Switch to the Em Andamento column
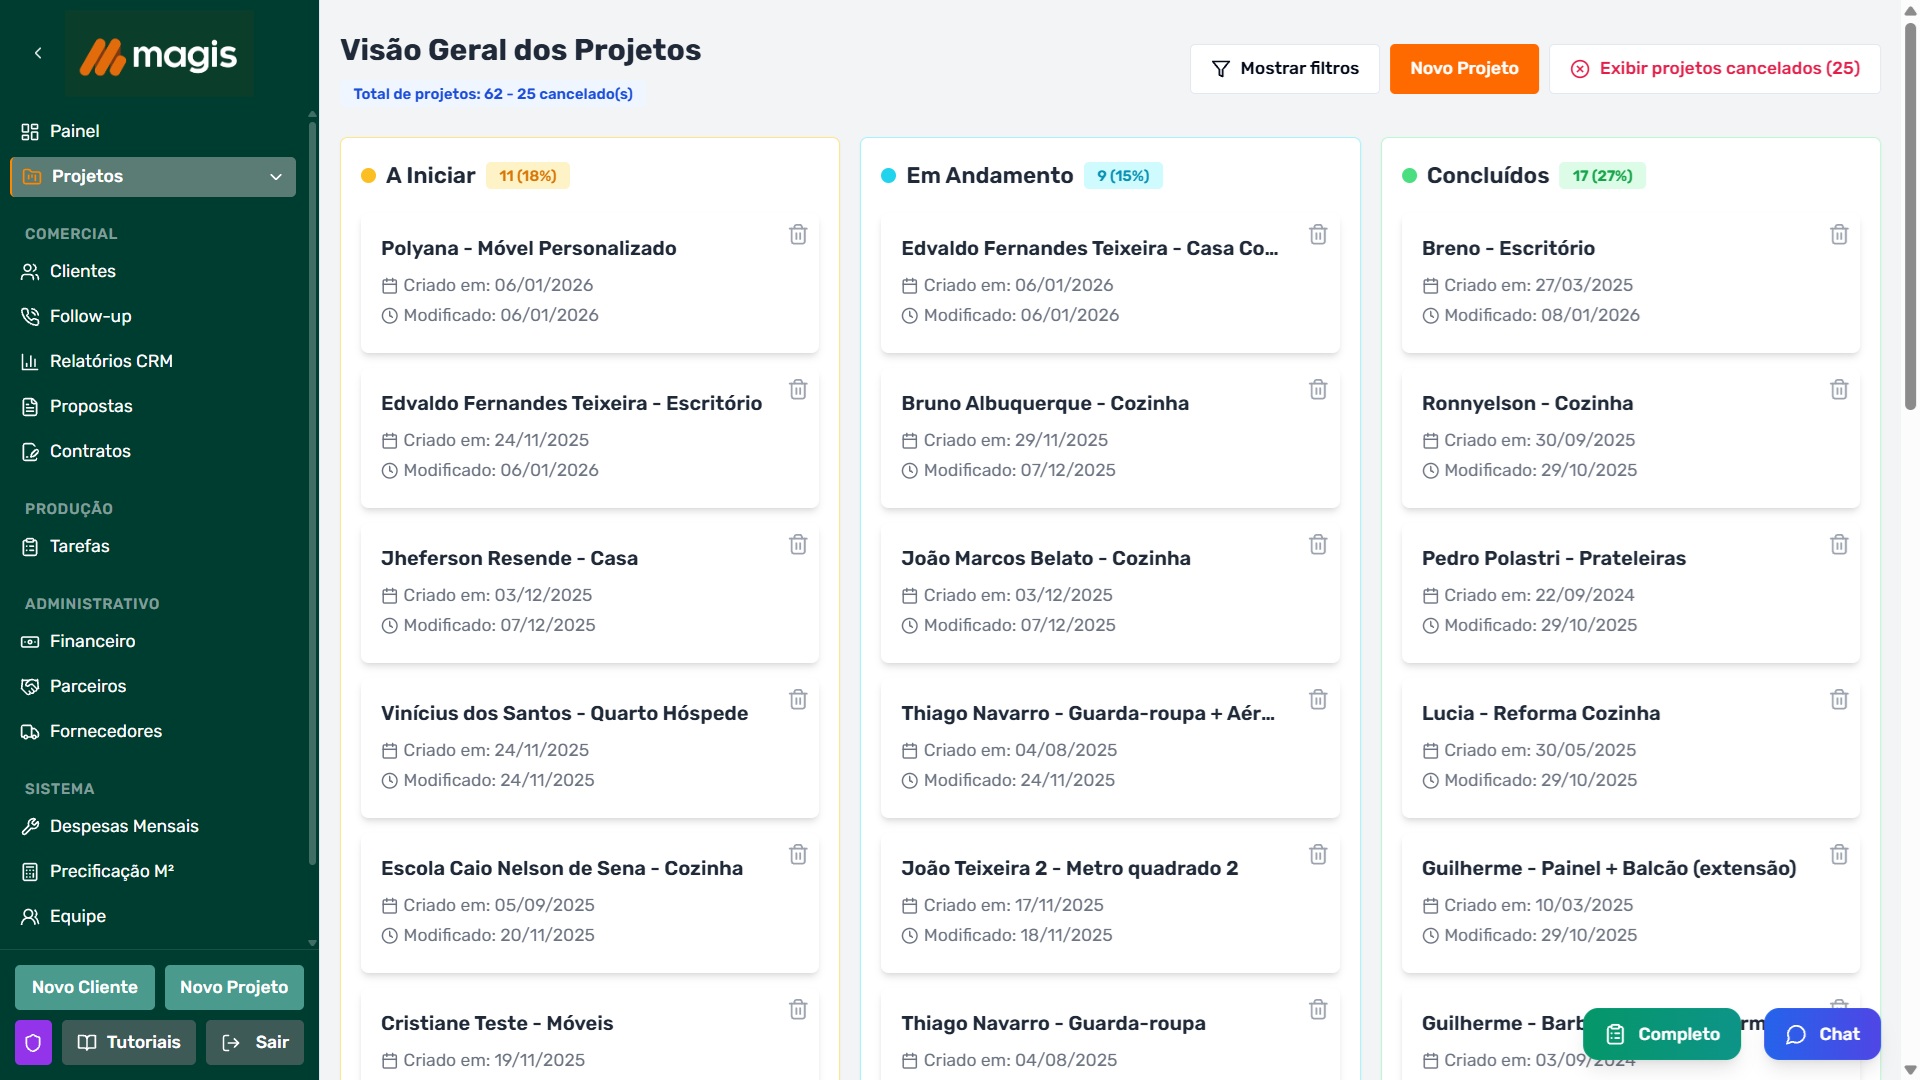Screen dimensions: 1920x1080 pos(989,175)
